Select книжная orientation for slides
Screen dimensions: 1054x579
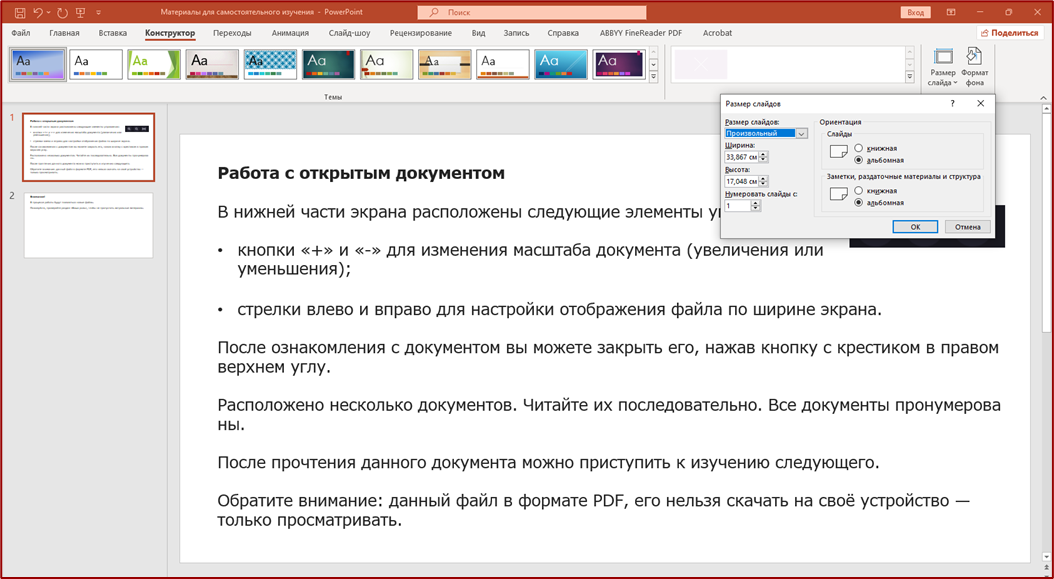[x=859, y=149]
